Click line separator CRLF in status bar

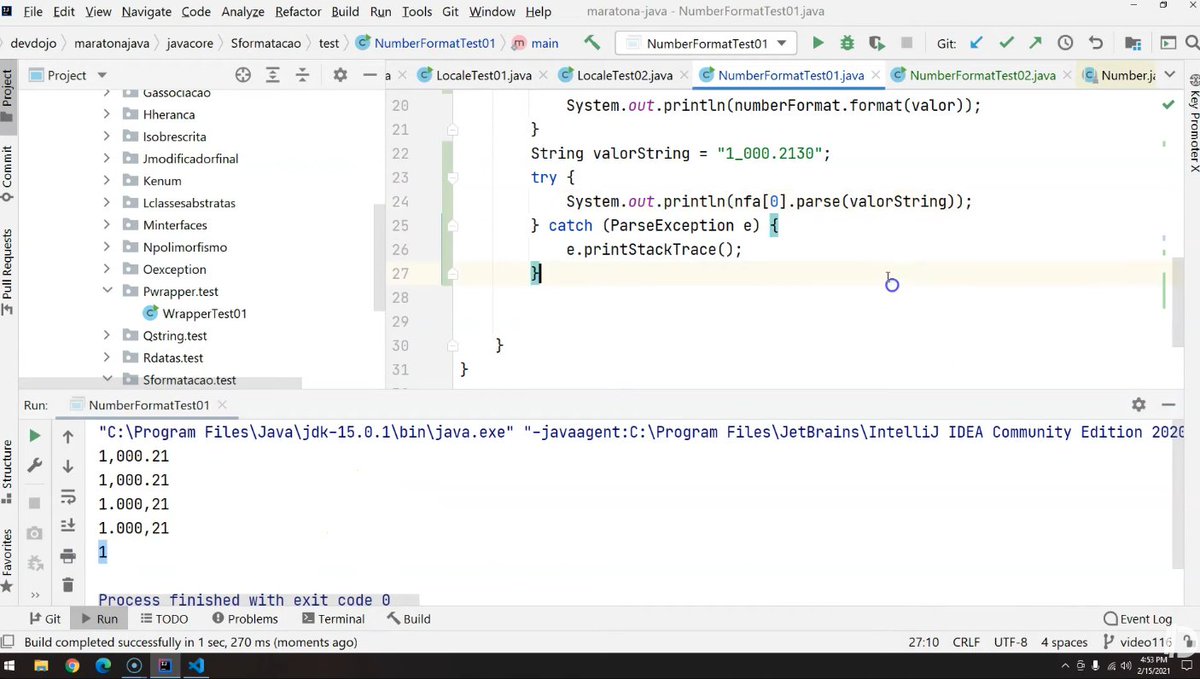[x=966, y=642]
